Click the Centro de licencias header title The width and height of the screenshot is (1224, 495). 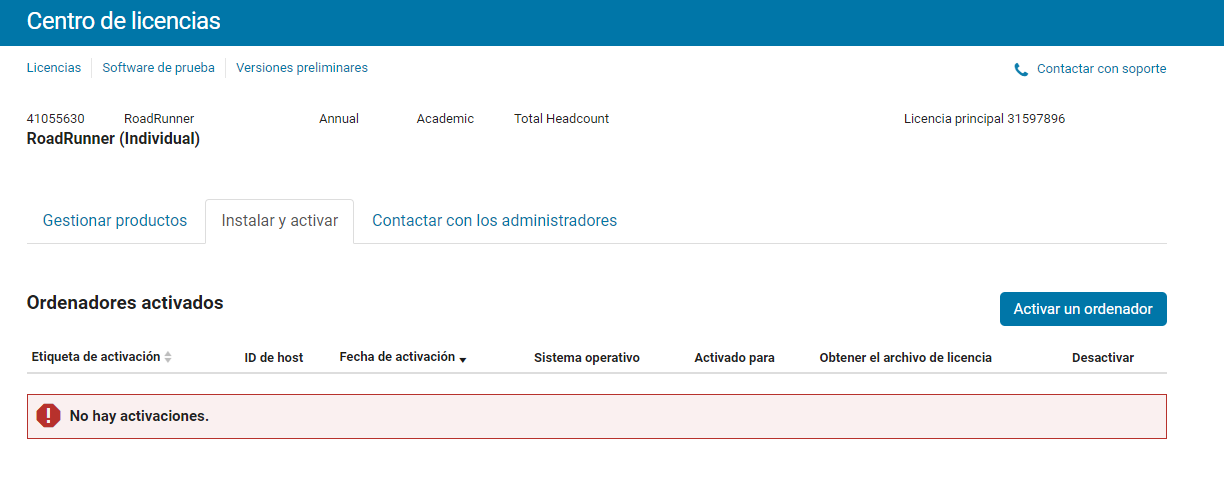click(124, 21)
